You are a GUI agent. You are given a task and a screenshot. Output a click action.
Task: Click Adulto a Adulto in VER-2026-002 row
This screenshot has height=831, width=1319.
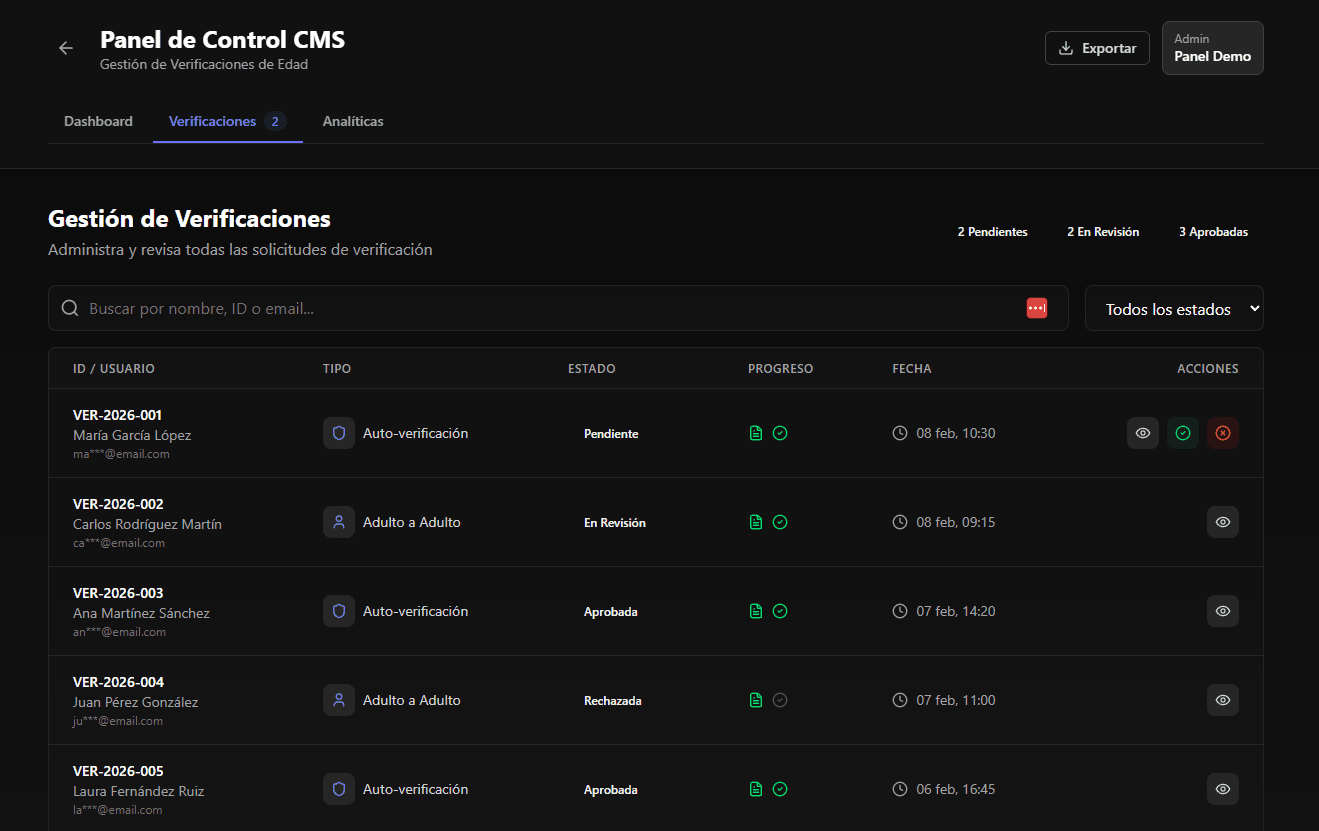click(x=412, y=522)
